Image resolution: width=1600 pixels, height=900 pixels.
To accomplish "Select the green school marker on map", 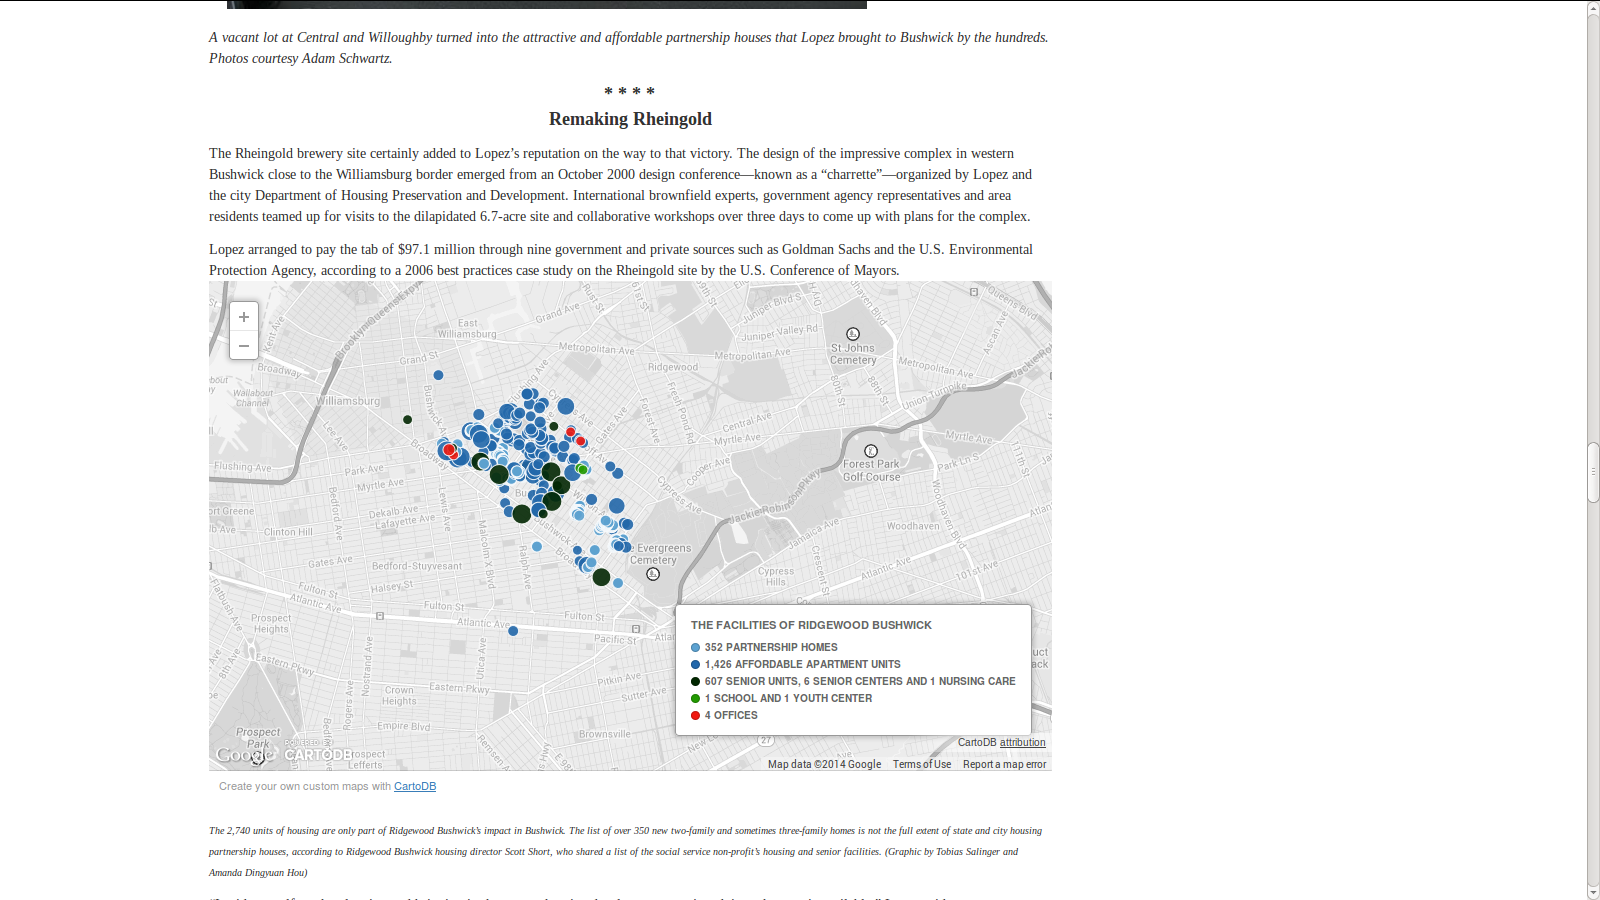I will click(582, 469).
